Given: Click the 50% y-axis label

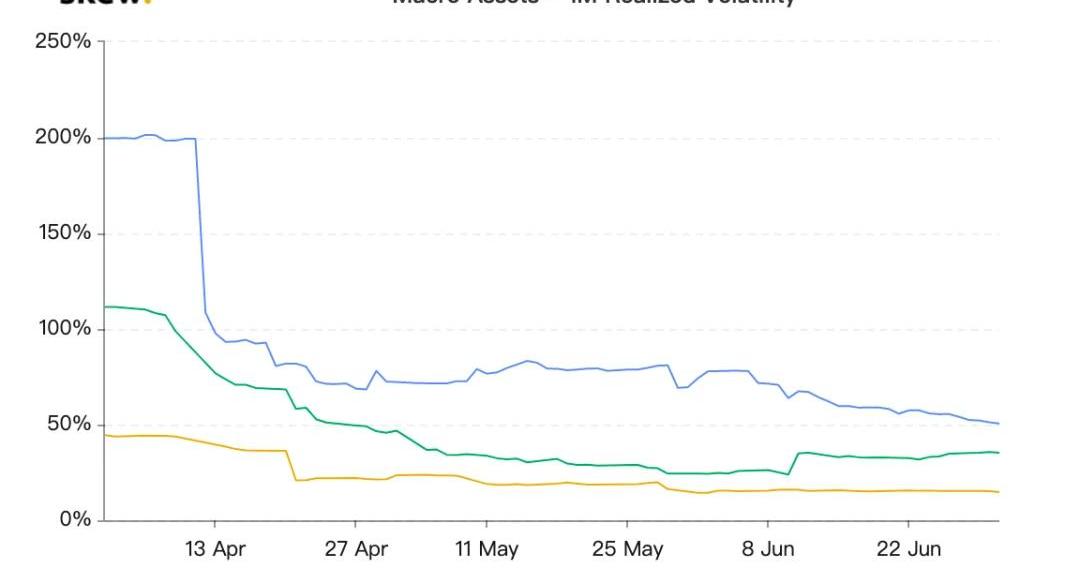Looking at the screenshot, I should pyautogui.click(x=69, y=425).
